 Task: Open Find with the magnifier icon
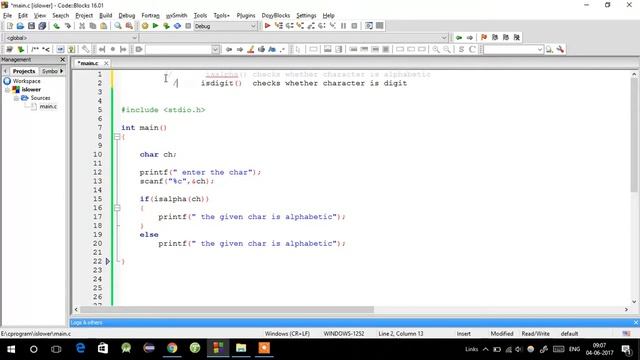[x=118, y=26]
